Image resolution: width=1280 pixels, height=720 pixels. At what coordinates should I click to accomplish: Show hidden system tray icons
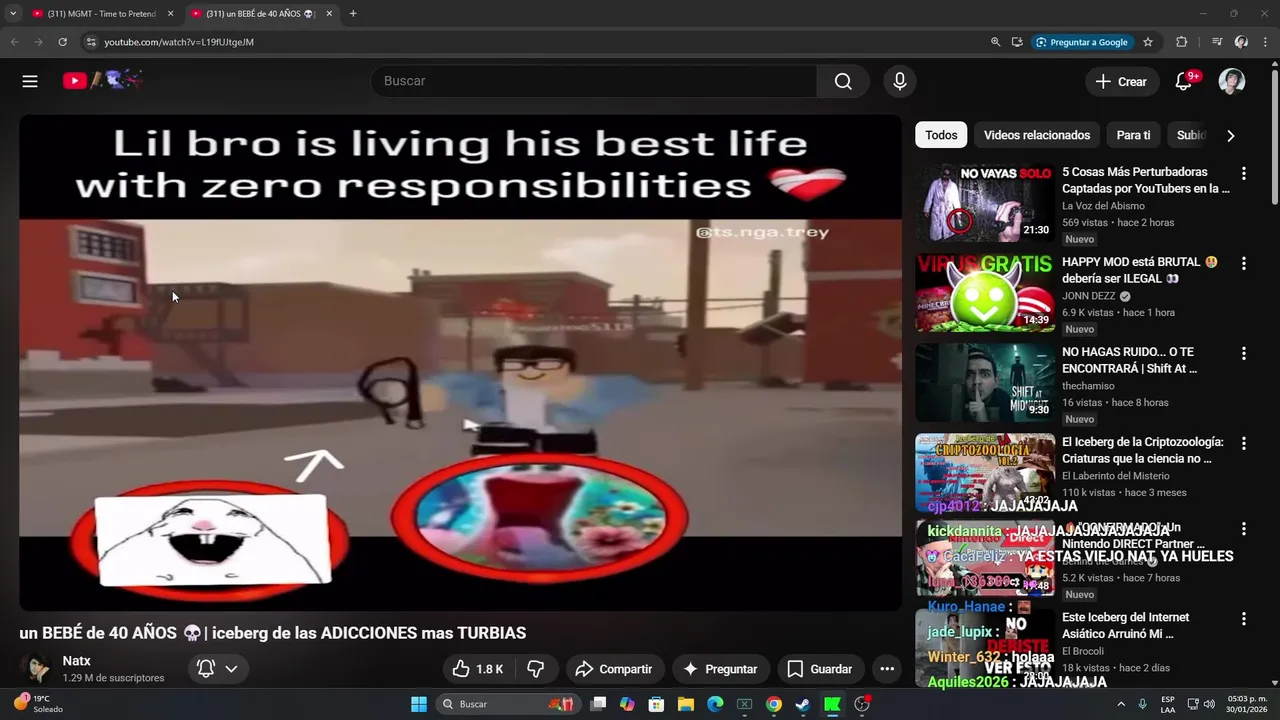tap(1120, 704)
